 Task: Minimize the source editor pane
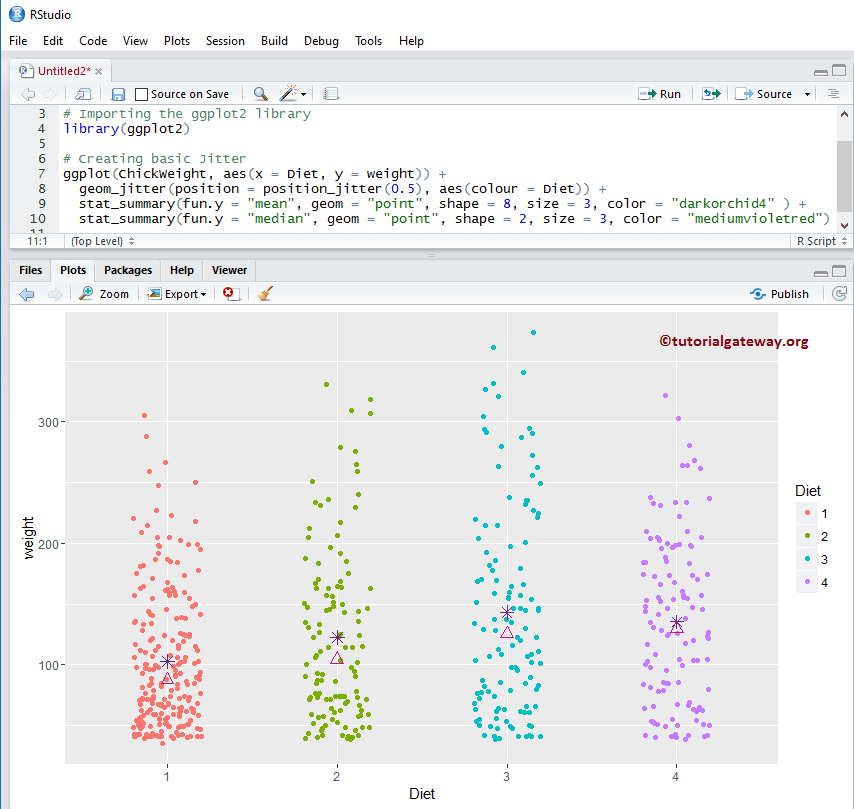[820, 72]
